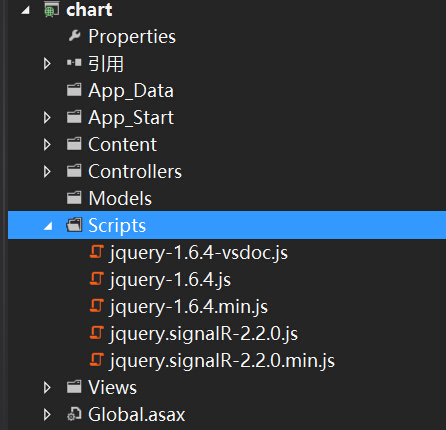Collapse the Scripts folder
This screenshot has width=446, height=430.
point(48,227)
